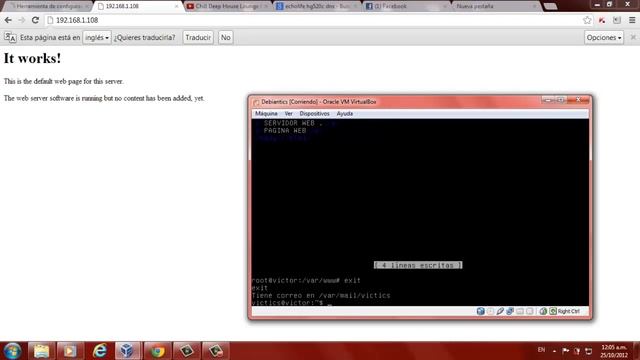This screenshot has width=640, height=360.
Task: Click the hard disk activity icon in VirtualBox
Action: point(480,311)
